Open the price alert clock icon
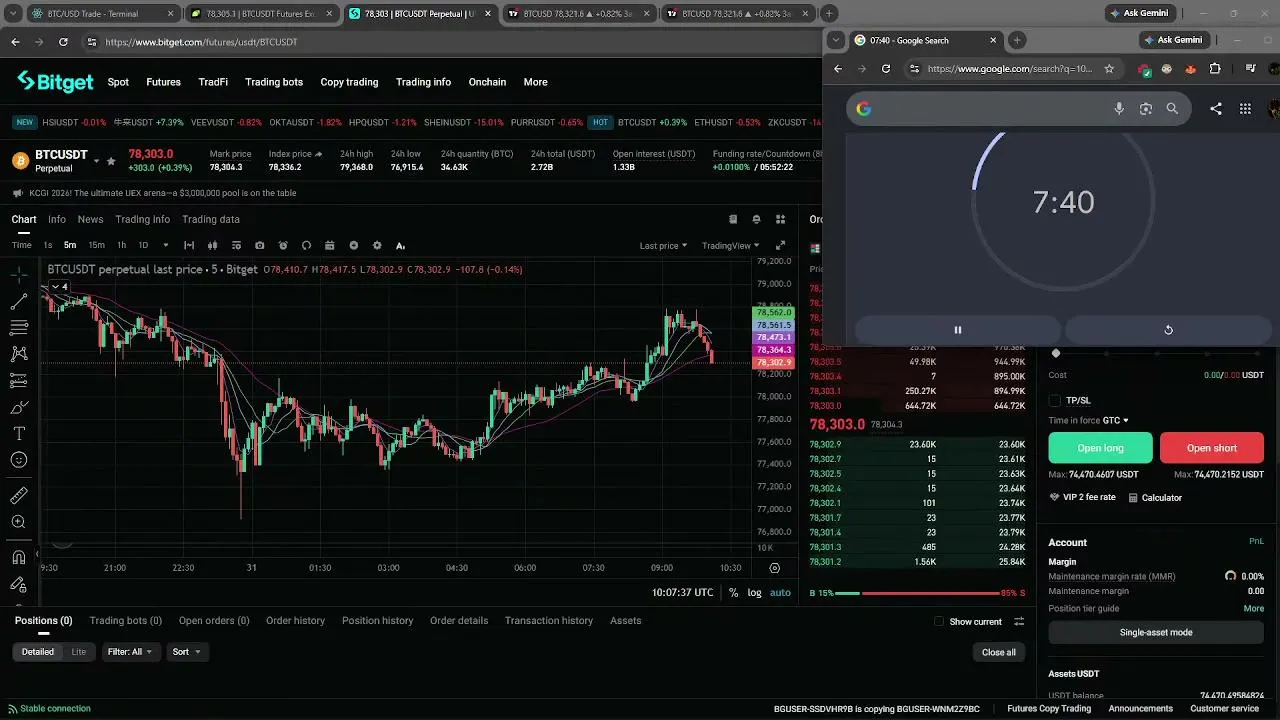Image resolution: width=1280 pixels, height=720 pixels. (283, 245)
